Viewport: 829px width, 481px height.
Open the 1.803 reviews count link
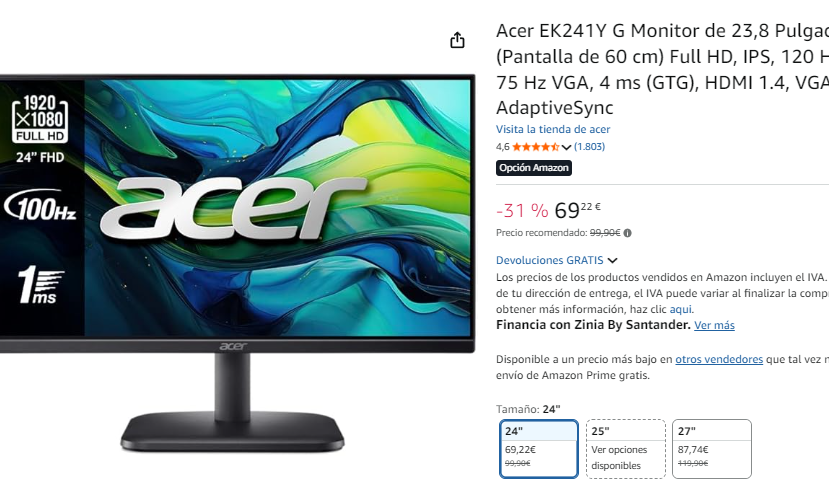[589, 147]
